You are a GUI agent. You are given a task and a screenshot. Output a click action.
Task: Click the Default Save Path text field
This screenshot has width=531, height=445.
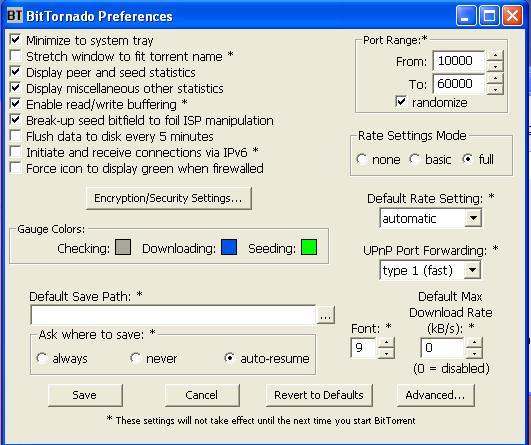click(173, 315)
